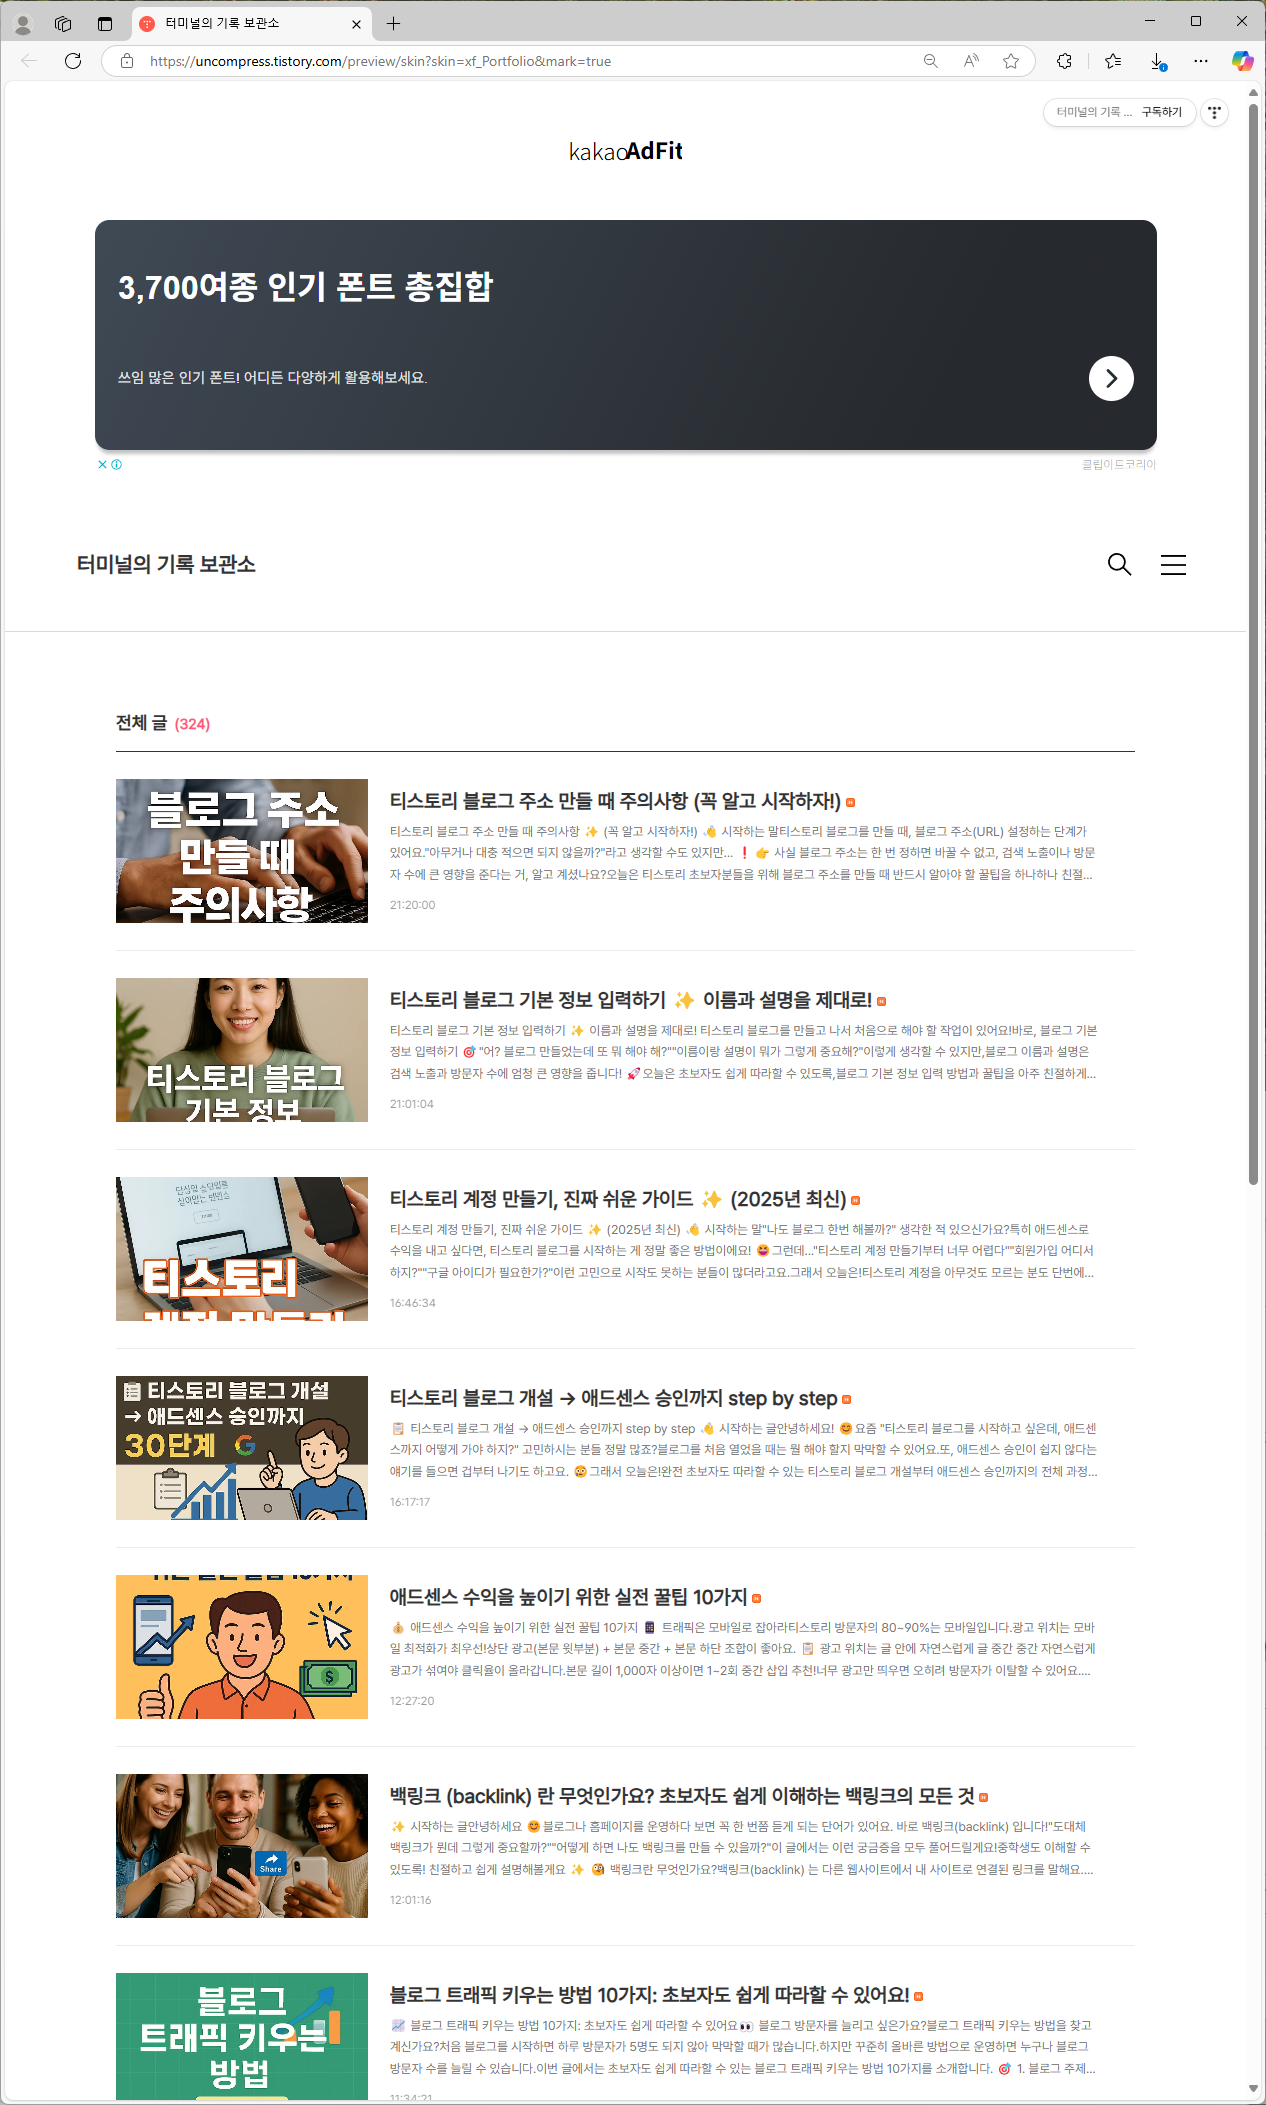Open the Edge workspaces icon
The width and height of the screenshot is (1266, 2105).
click(63, 24)
